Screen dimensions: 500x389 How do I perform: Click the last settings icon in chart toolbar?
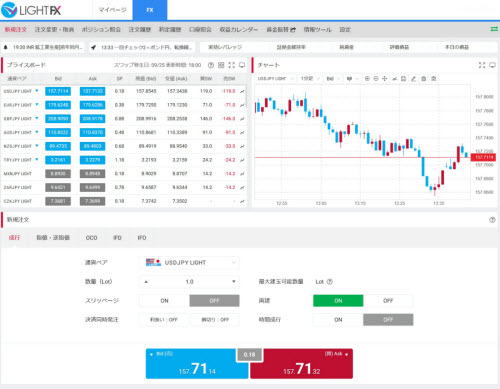[434, 79]
